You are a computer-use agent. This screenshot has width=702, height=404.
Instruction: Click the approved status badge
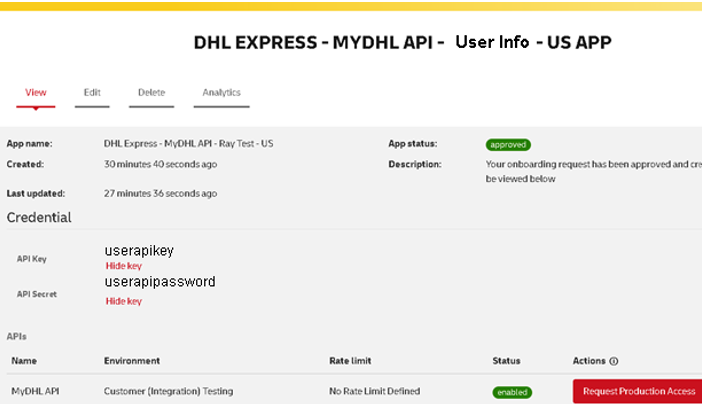(508, 145)
